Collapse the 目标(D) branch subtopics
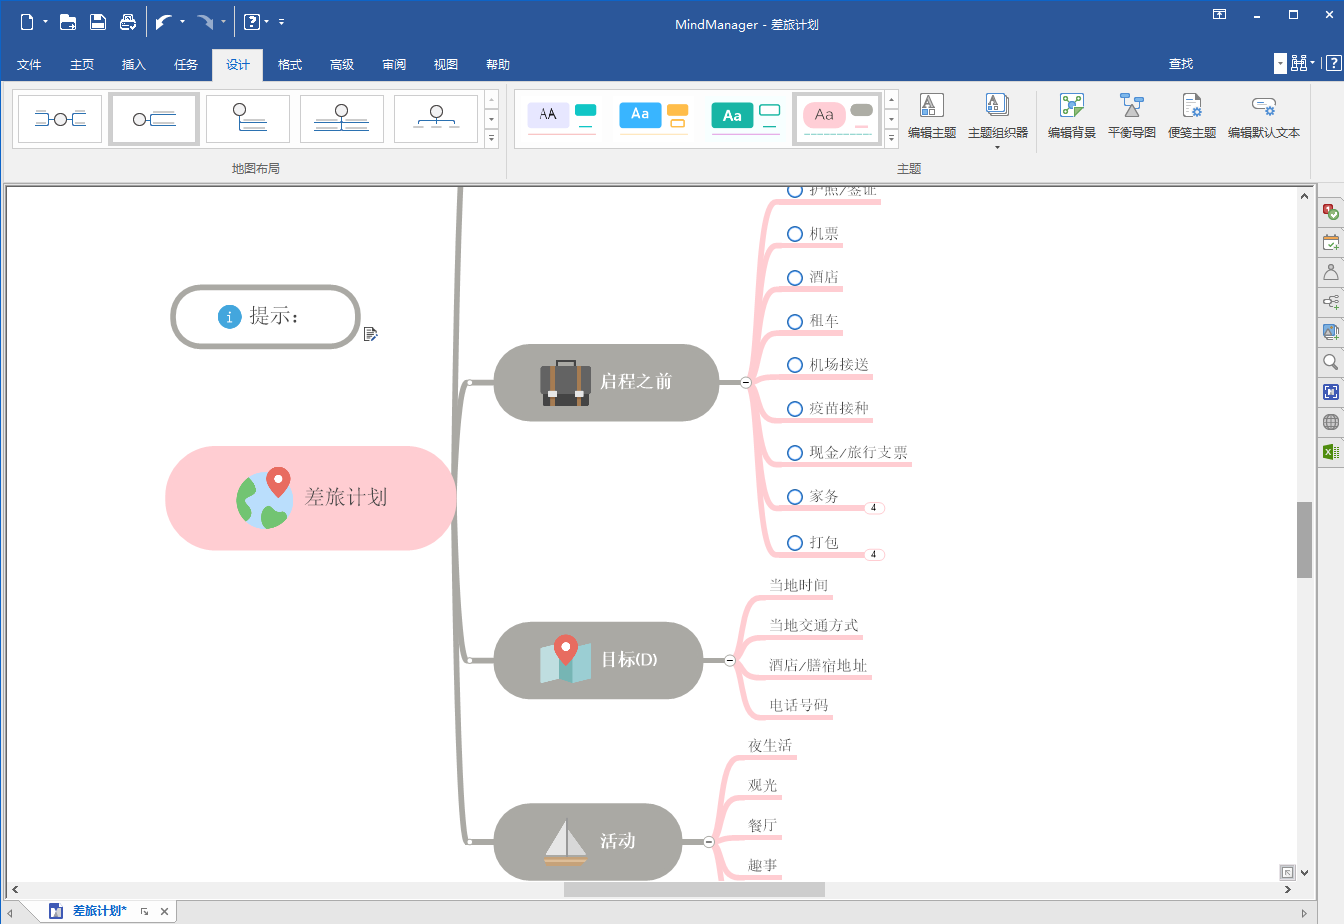This screenshot has width=1344, height=924. click(729, 660)
